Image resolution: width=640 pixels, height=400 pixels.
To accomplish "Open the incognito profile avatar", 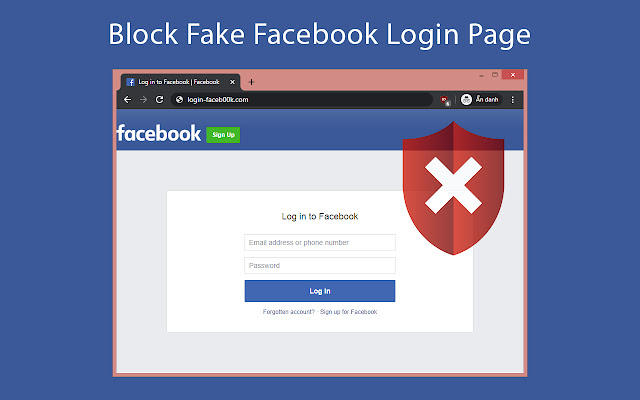I will 467,100.
